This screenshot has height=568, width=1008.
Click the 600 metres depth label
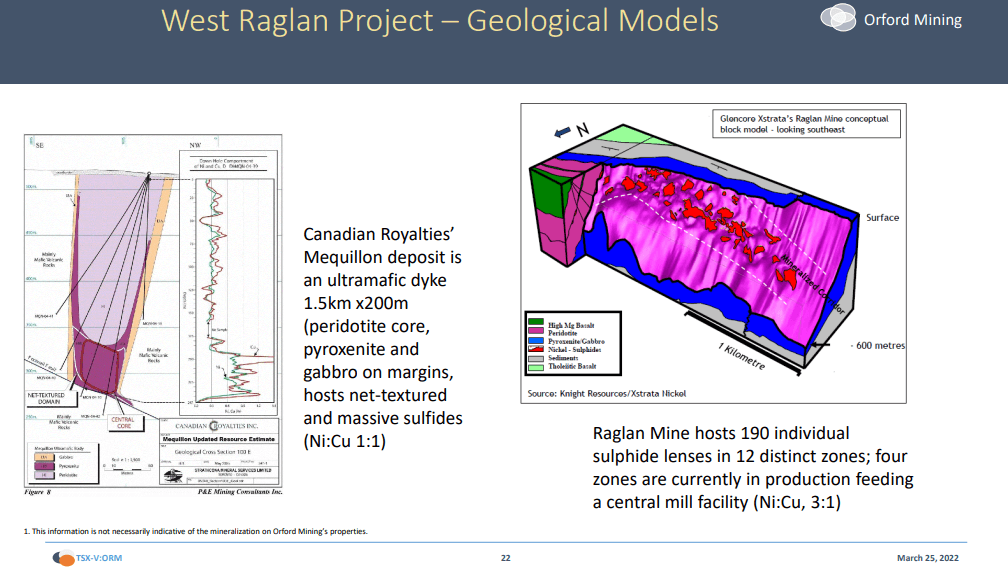879,346
